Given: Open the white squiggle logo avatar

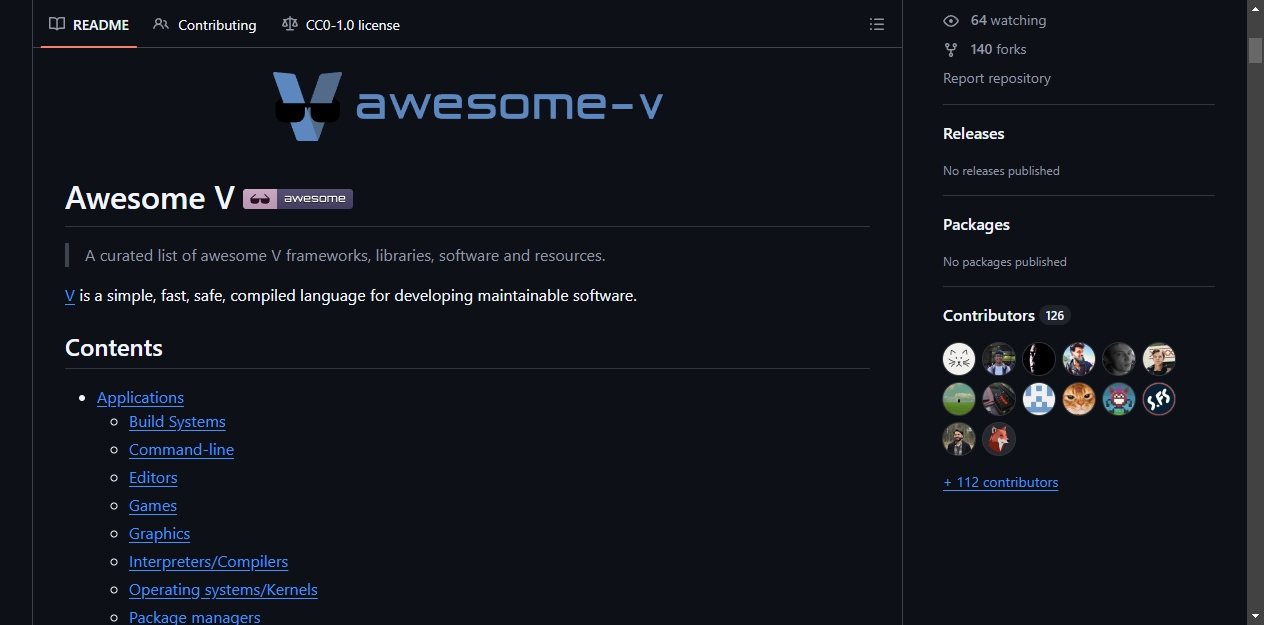Looking at the screenshot, I should 1159,399.
